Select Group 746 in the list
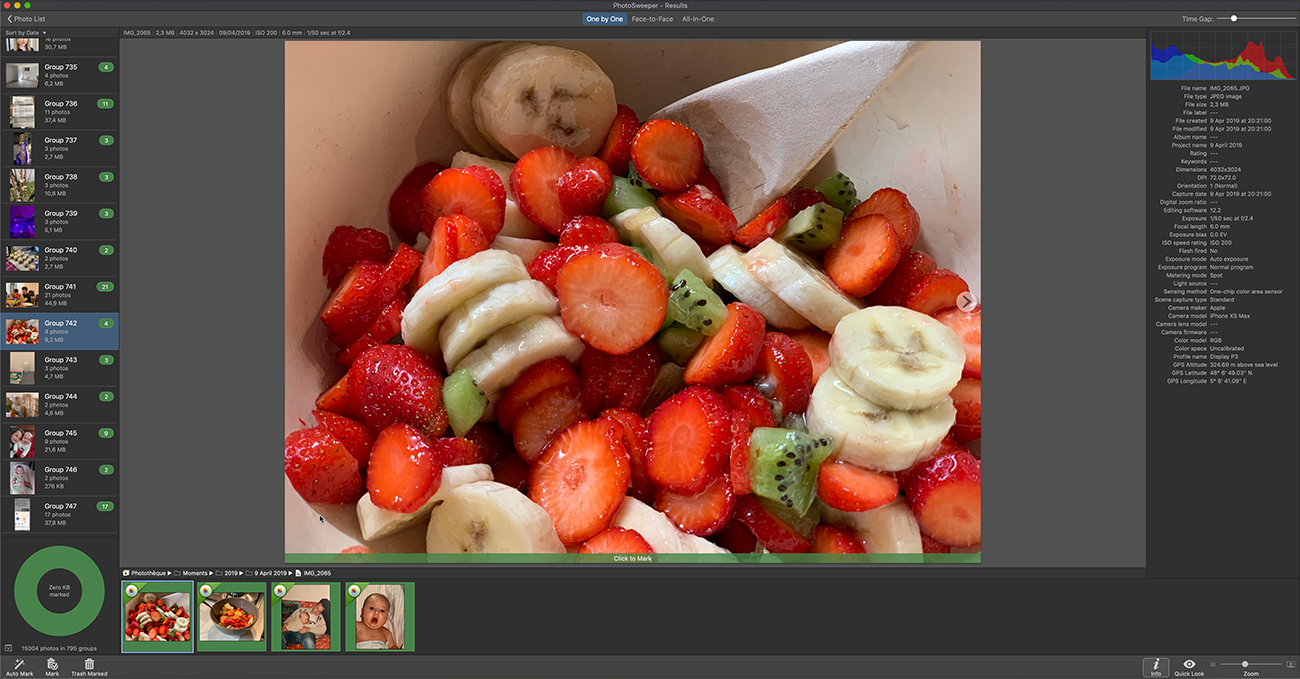 coord(59,477)
